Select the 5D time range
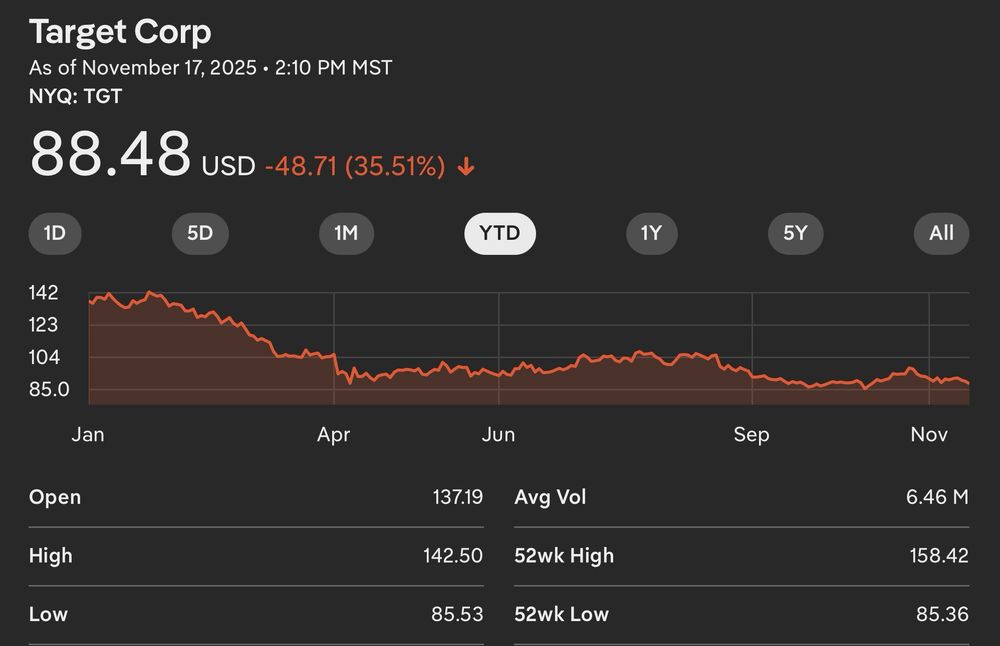 (x=200, y=233)
